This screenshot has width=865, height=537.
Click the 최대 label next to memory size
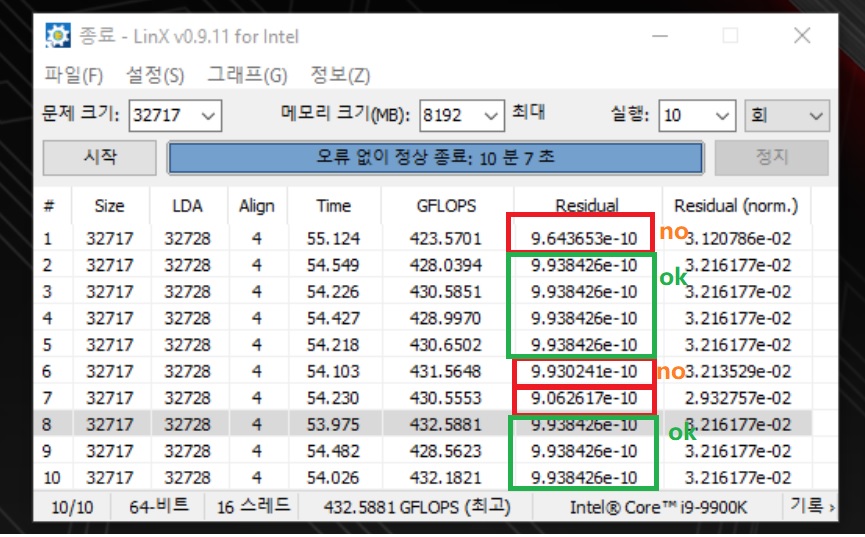(528, 112)
